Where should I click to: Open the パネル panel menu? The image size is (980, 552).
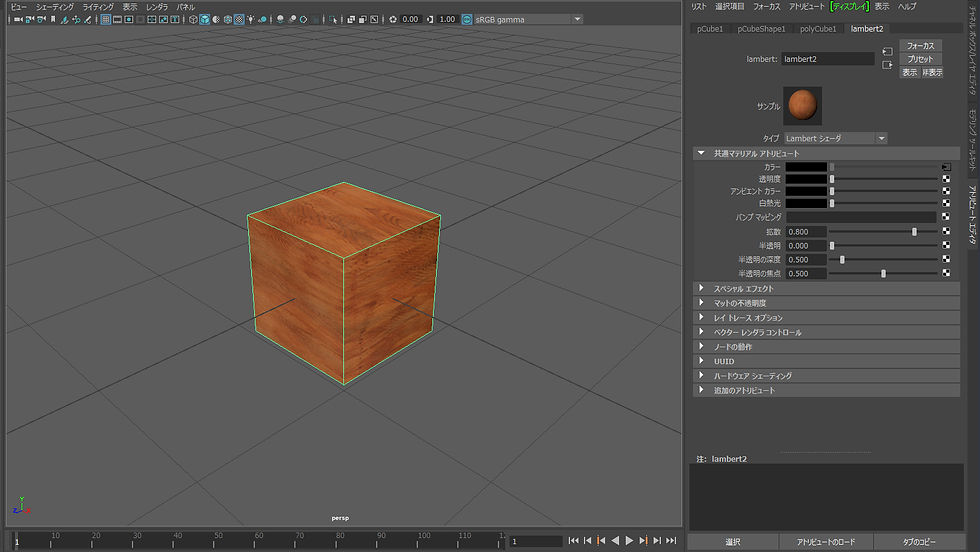186,7
